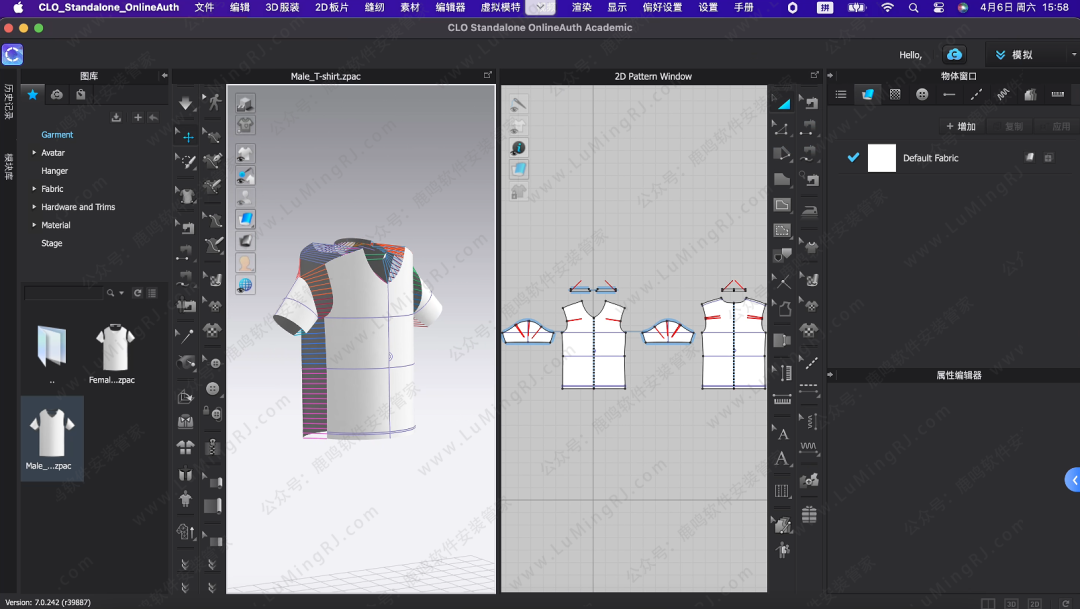Open the 模拟 mode dropdown
This screenshot has height=609, width=1080.
(x=1030, y=55)
